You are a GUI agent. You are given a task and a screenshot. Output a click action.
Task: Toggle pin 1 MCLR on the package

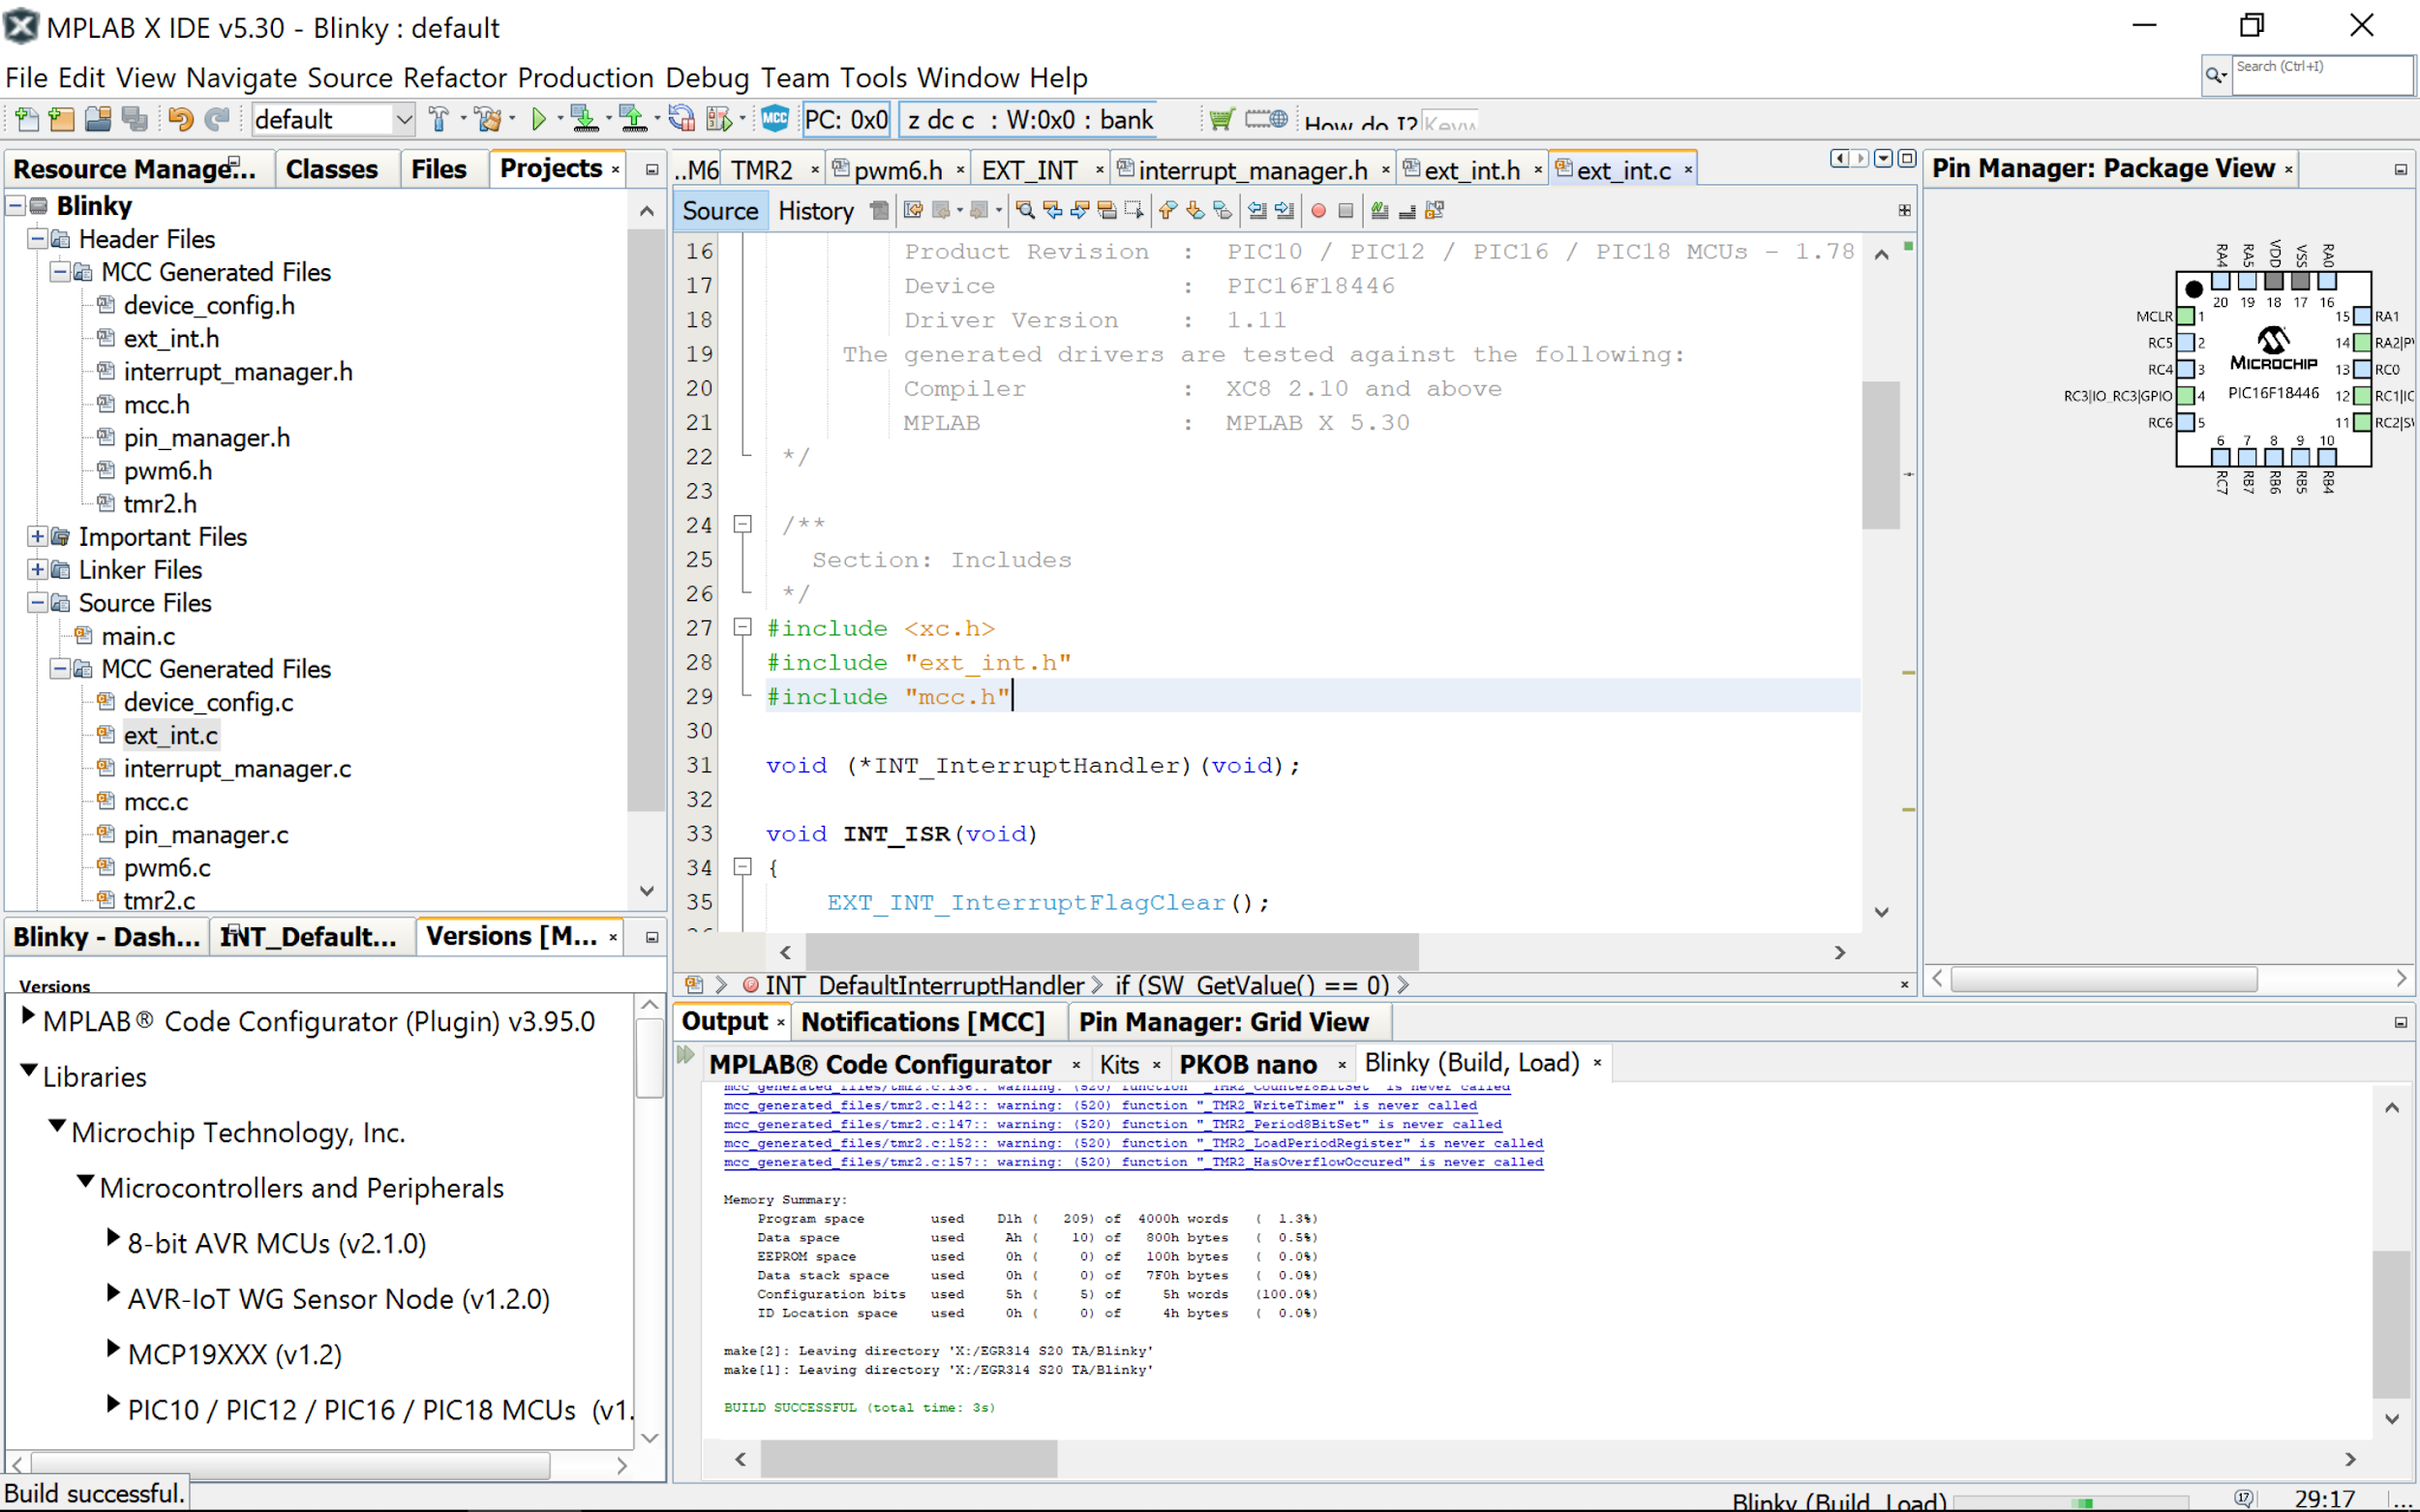pos(2187,316)
